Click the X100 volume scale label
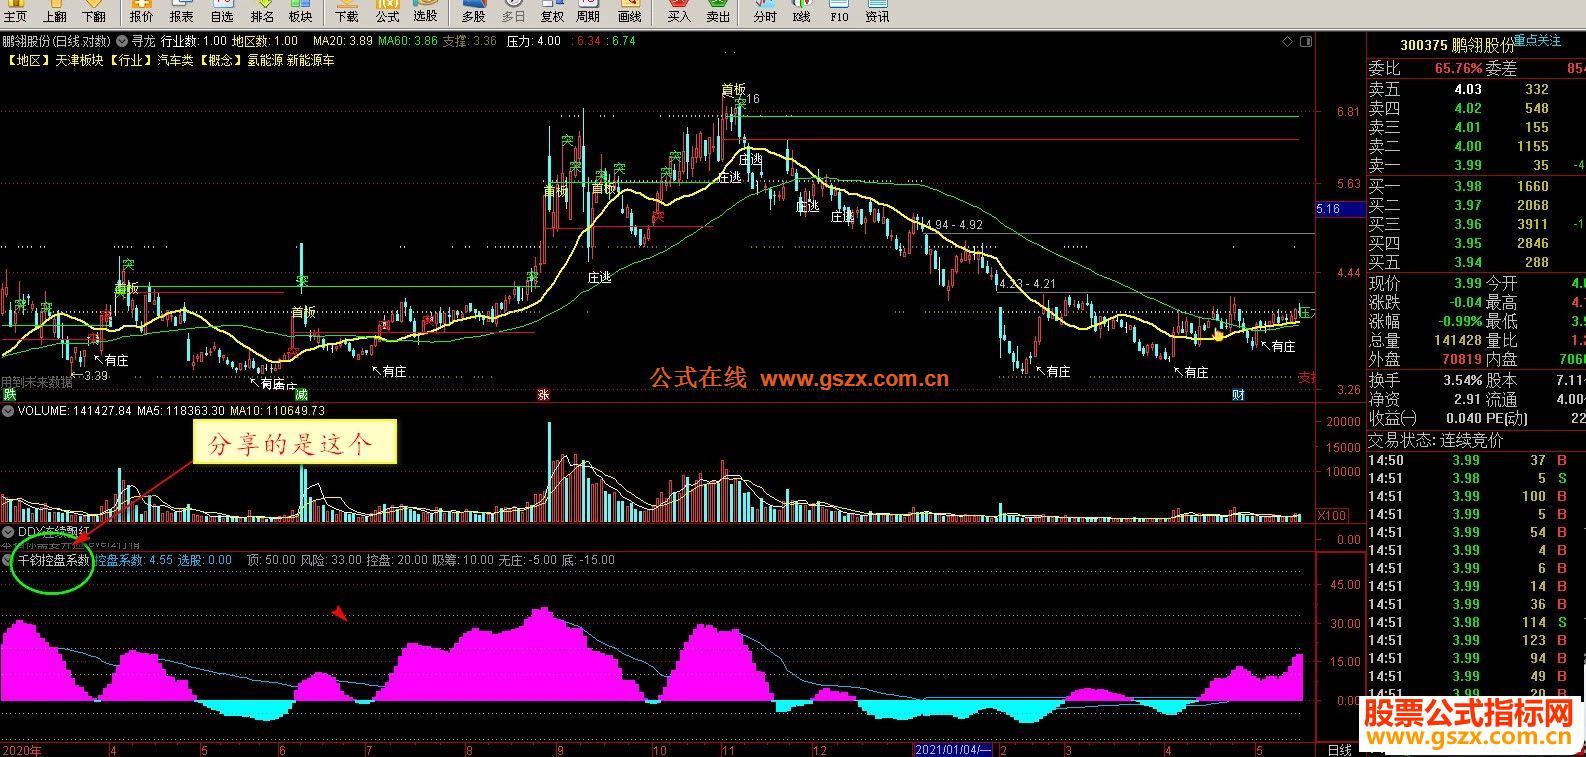Viewport: 1586px width, 757px height. (1331, 516)
